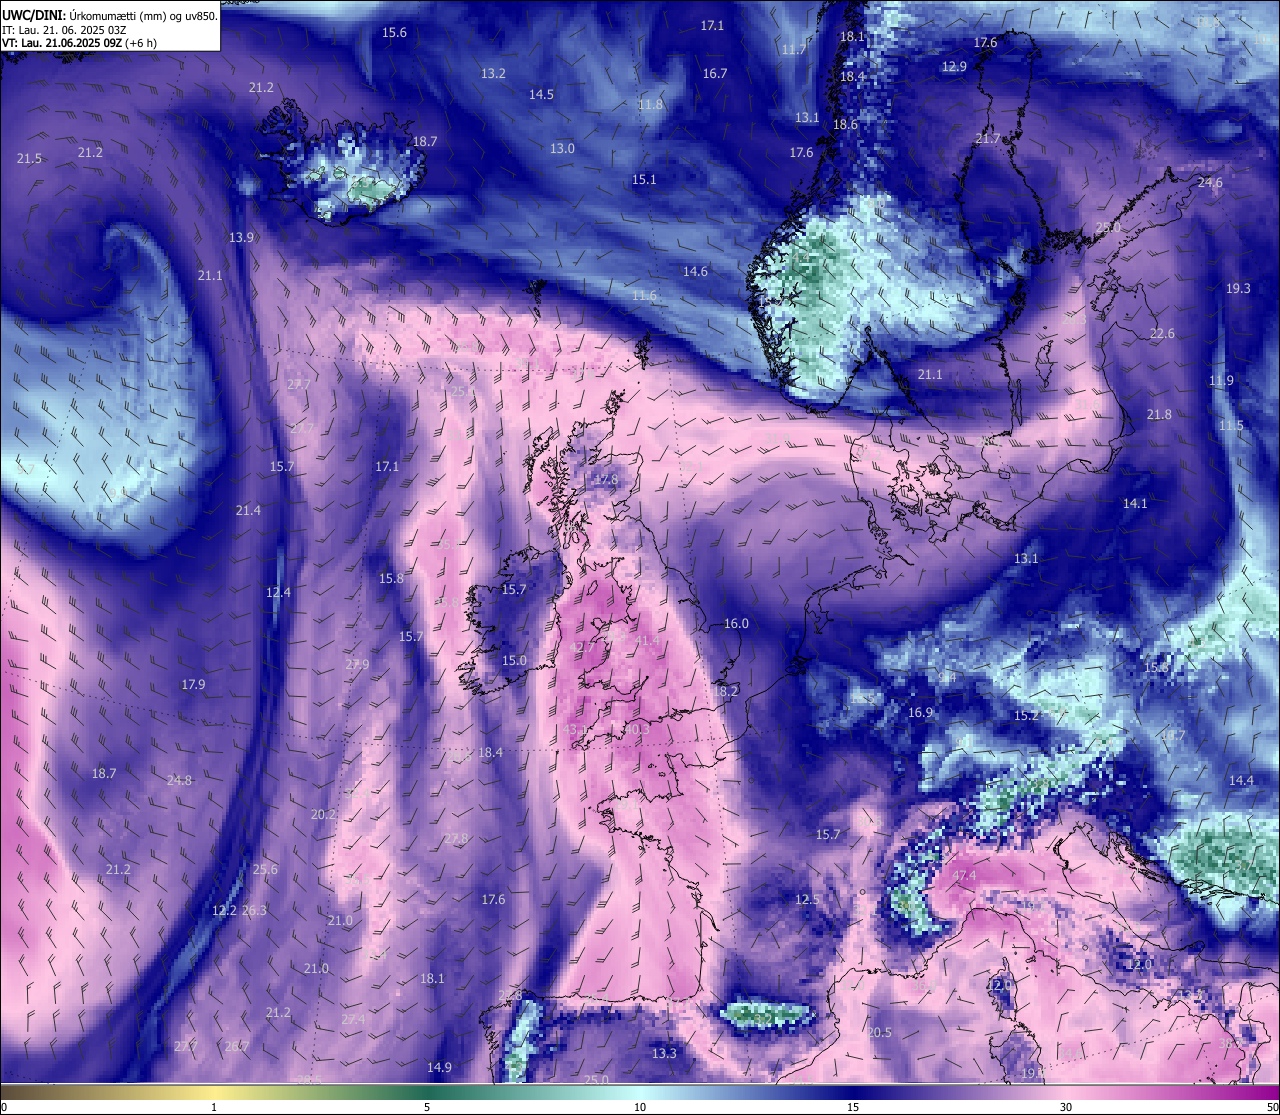Click the 12.9 value on the map

(x=954, y=67)
